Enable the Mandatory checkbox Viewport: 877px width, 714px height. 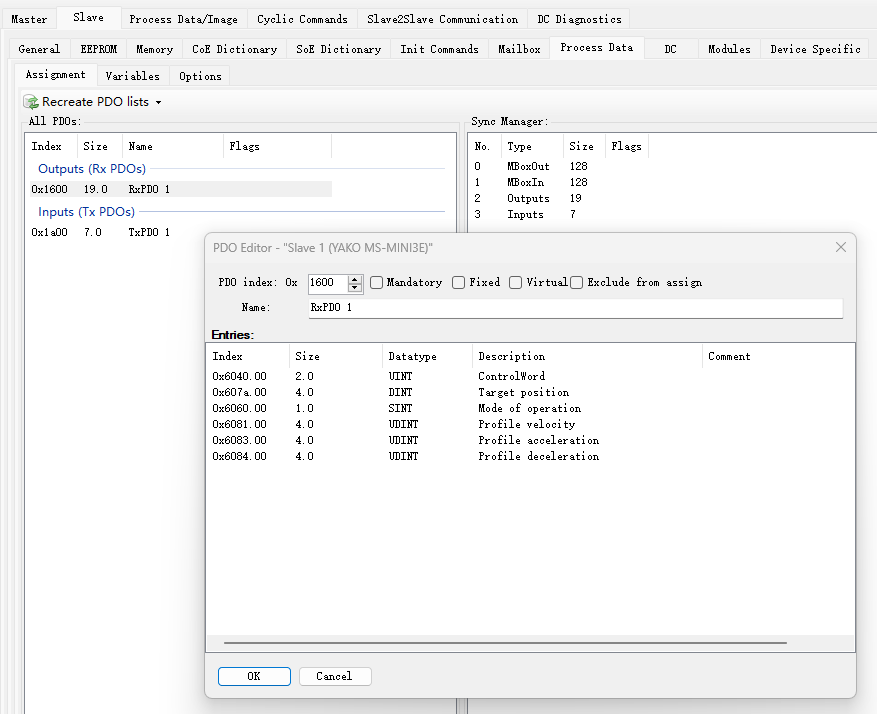[x=377, y=283]
